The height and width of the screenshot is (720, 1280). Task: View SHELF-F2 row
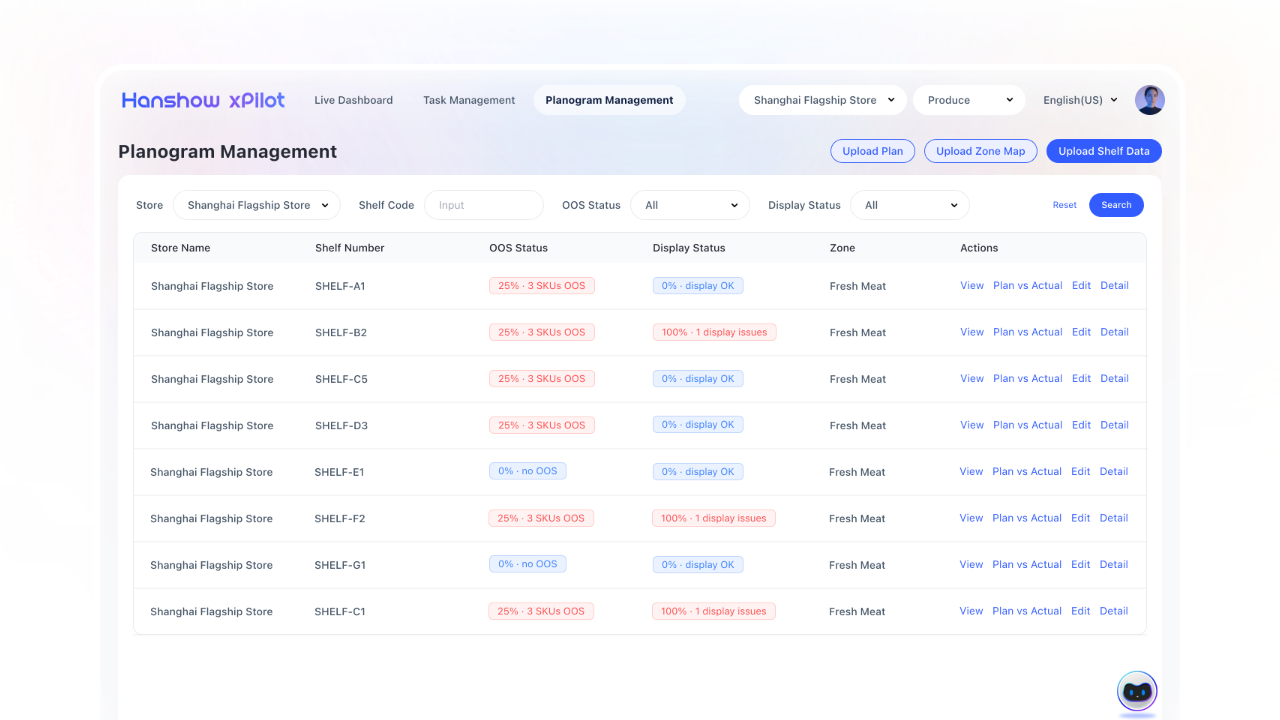(971, 518)
